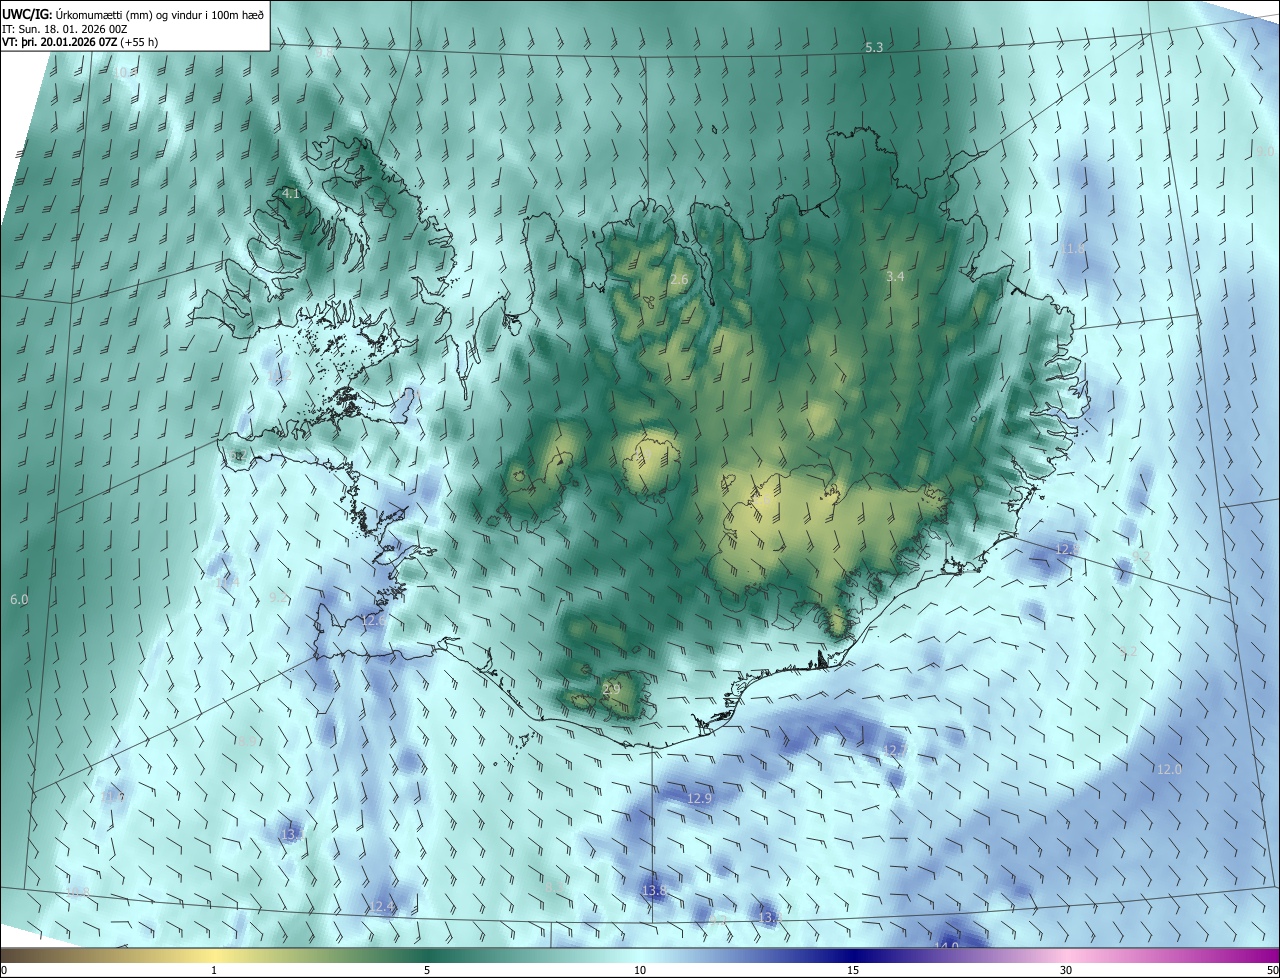Click the 'VT: þri. 20.01.2026 07Z (+55 h)' line

(80, 42)
